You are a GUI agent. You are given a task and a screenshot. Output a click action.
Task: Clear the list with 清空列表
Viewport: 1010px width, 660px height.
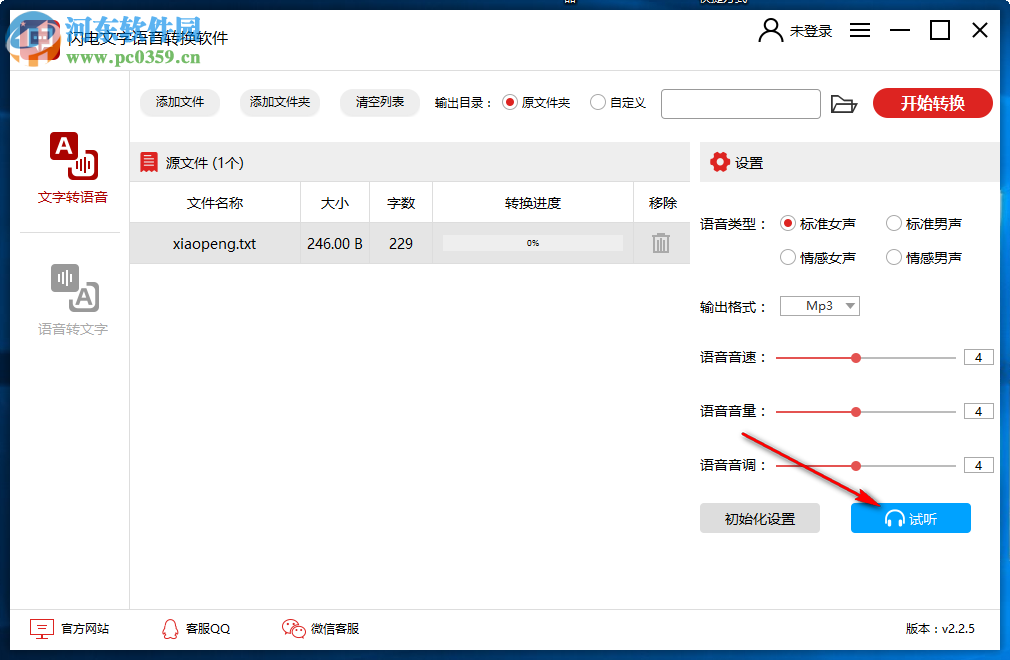pyautogui.click(x=380, y=102)
